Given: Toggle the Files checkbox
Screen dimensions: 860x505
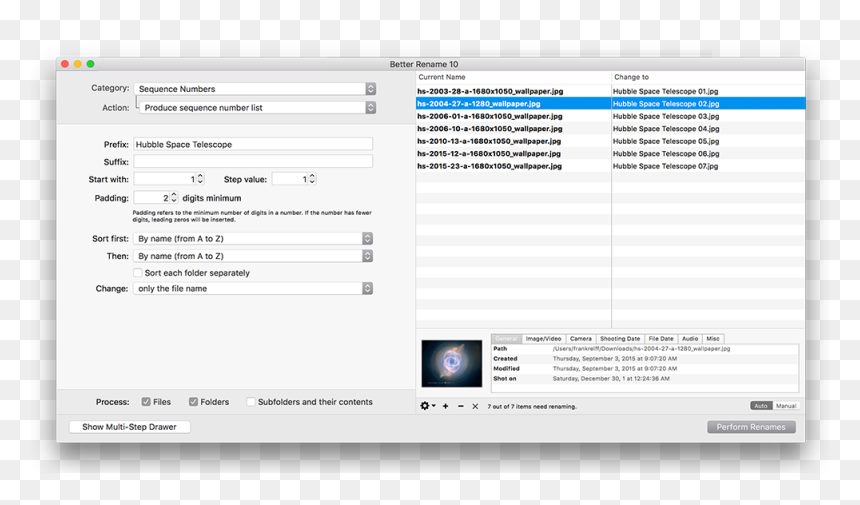Looking at the screenshot, I should pyautogui.click(x=146, y=402).
